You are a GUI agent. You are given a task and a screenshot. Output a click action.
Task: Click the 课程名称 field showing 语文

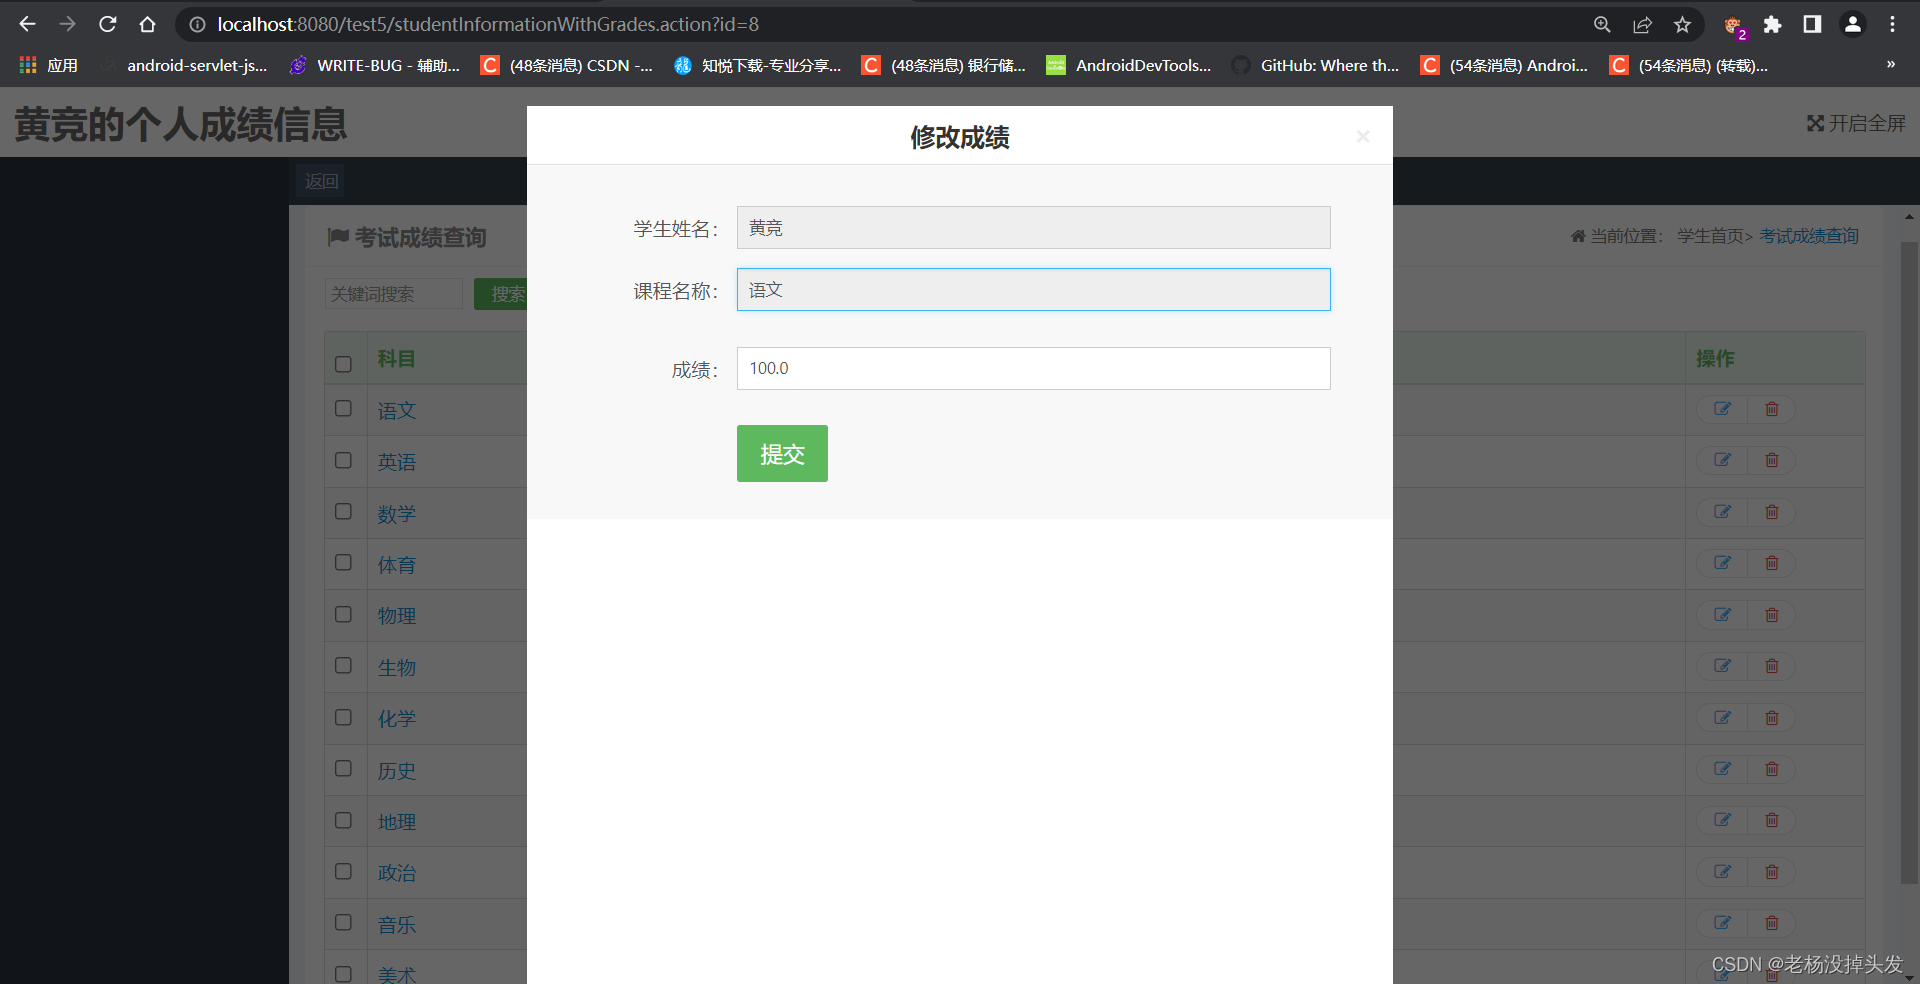click(1033, 289)
